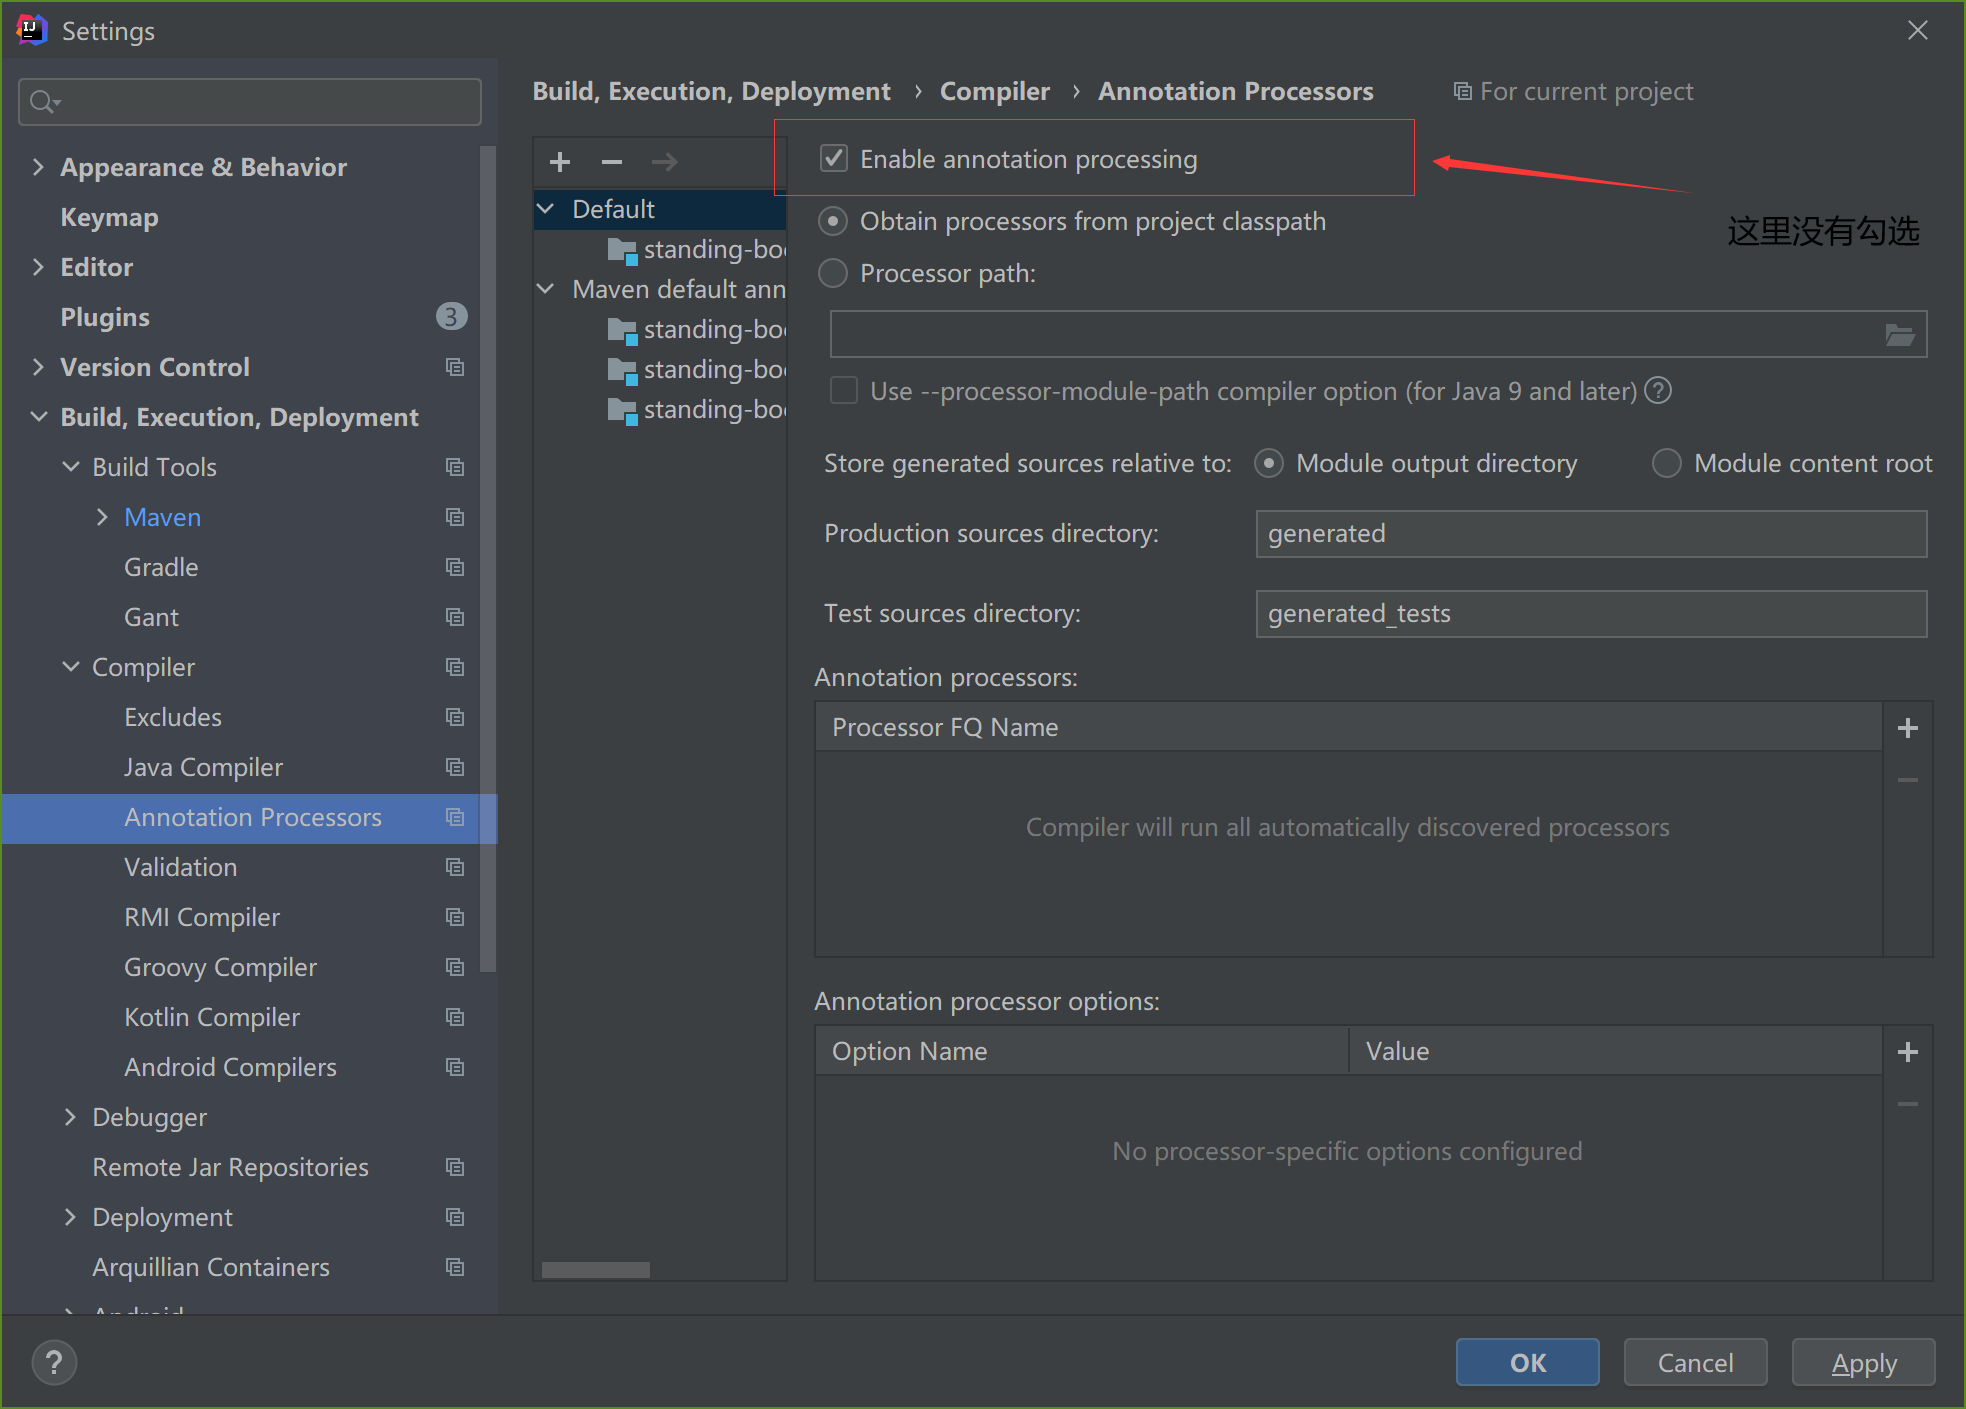Image resolution: width=1966 pixels, height=1409 pixels.
Task: Add an annotation processor option with plus
Action: (x=1907, y=1052)
